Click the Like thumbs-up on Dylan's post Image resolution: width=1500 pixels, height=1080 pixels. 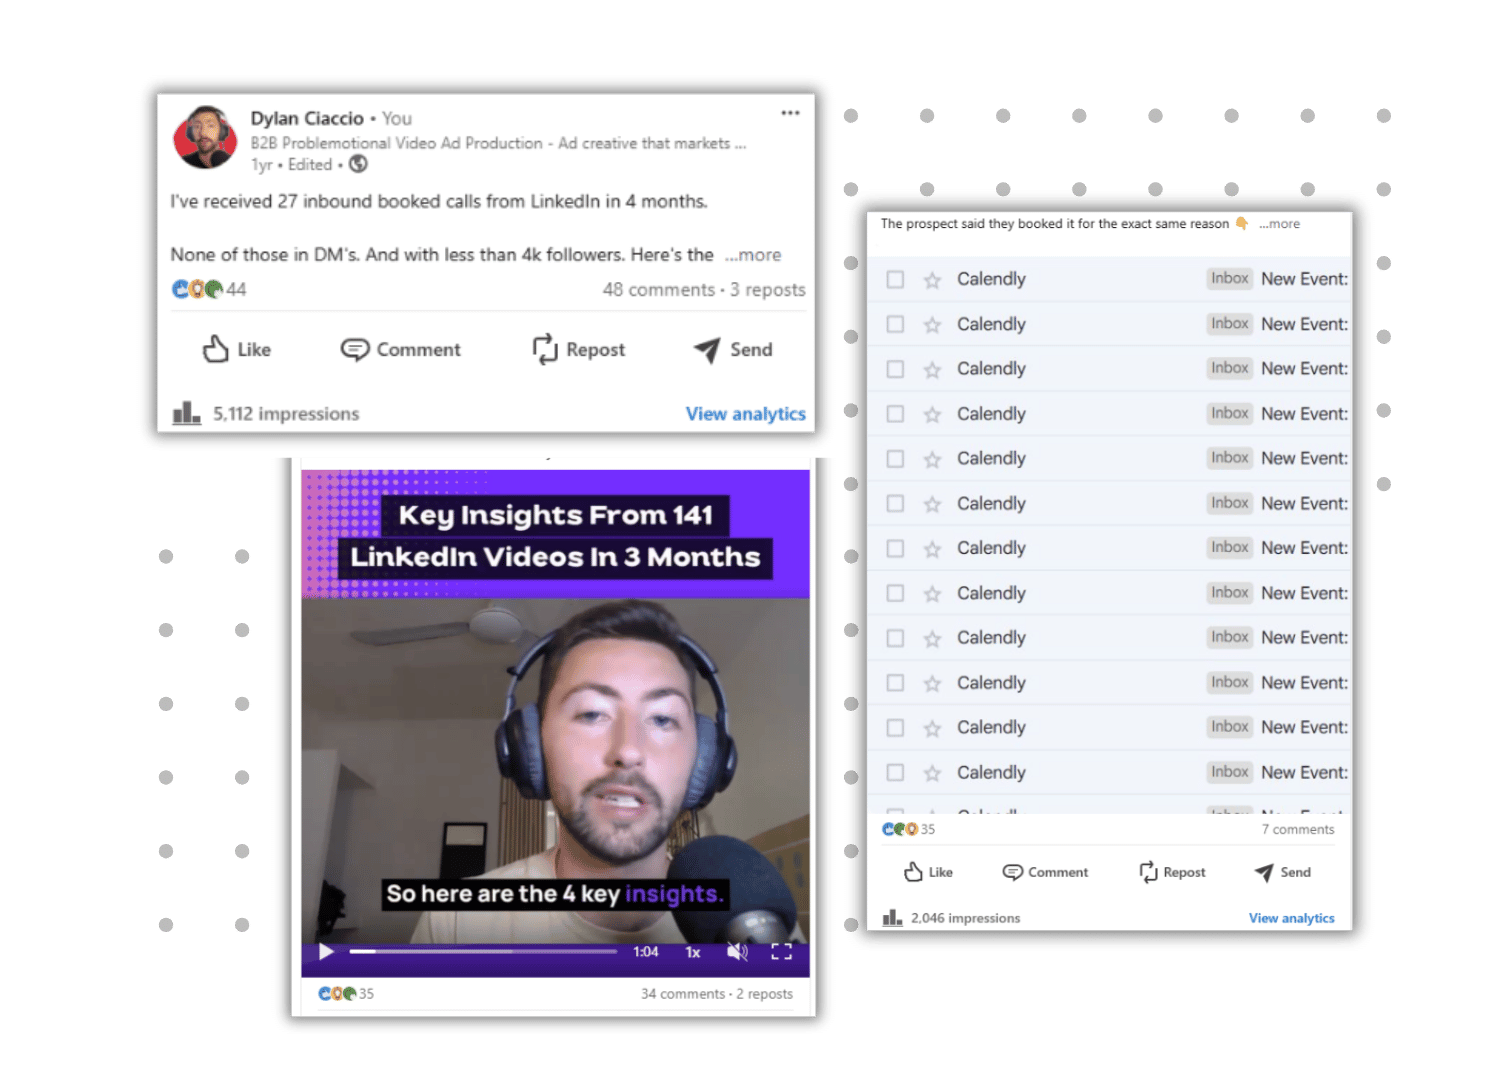pos(216,349)
